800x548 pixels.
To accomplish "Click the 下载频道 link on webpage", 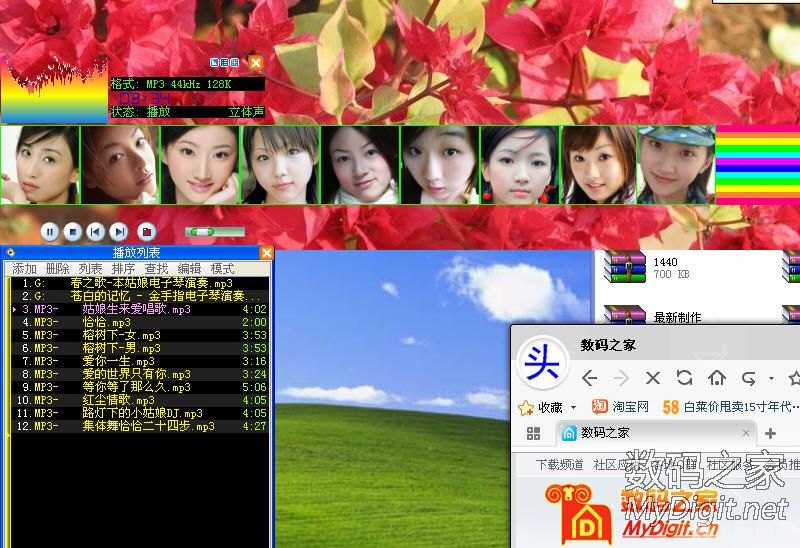I will tap(559, 464).
